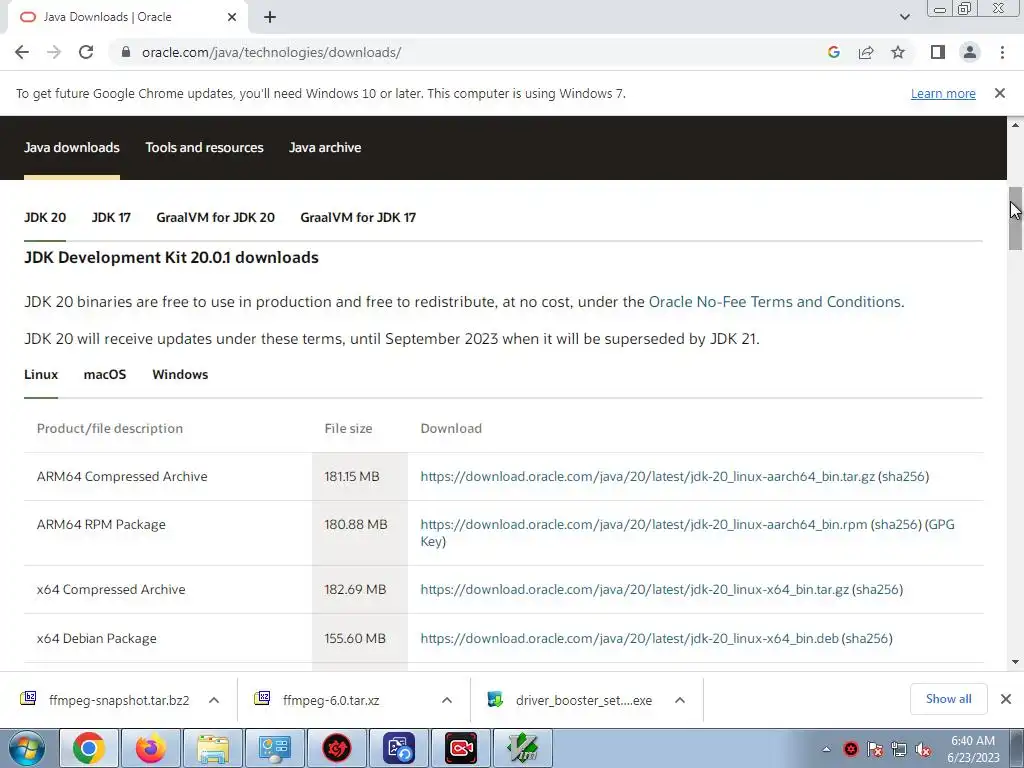Open the blue backup taskbar app
Screen dimensions: 1024x768
399,748
